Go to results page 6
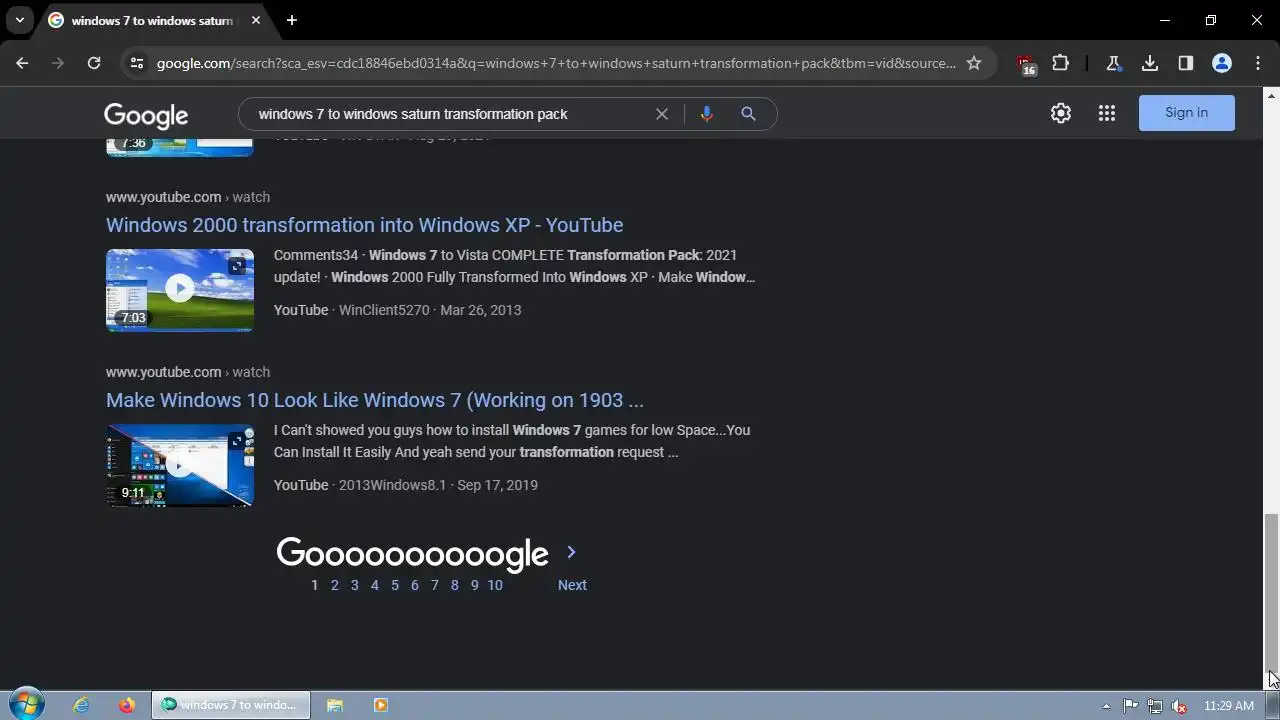 [414, 585]
